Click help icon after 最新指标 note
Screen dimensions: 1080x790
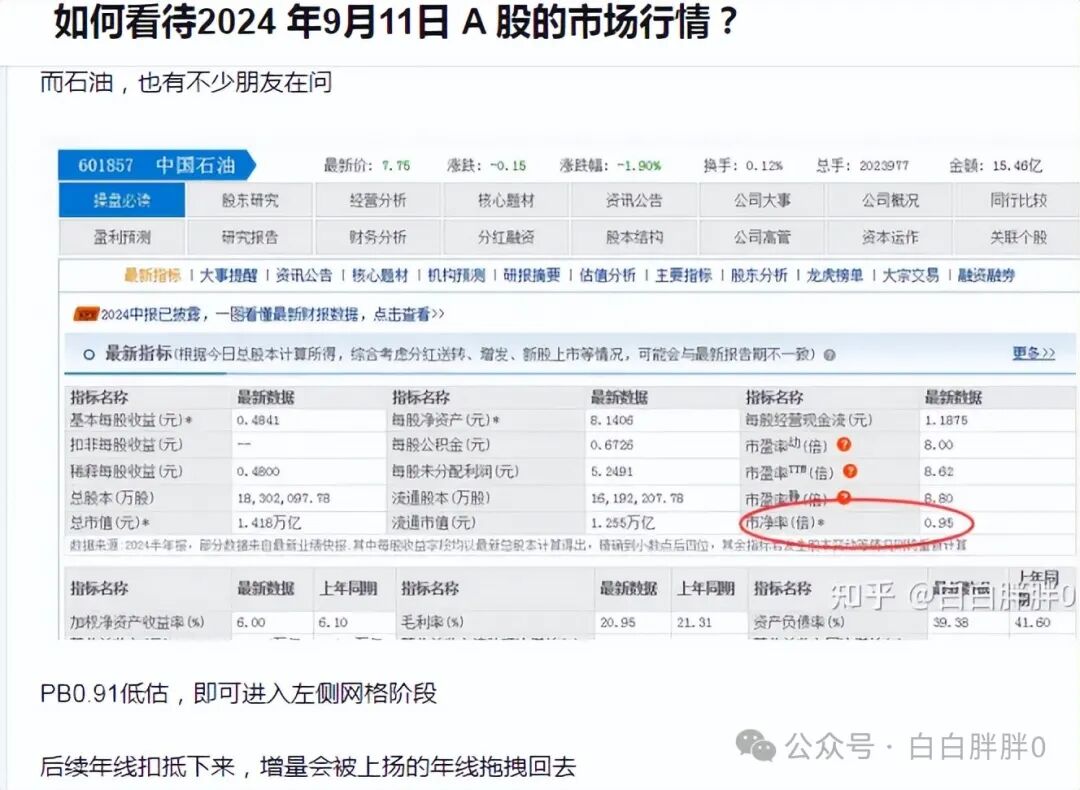click(830, 355)
